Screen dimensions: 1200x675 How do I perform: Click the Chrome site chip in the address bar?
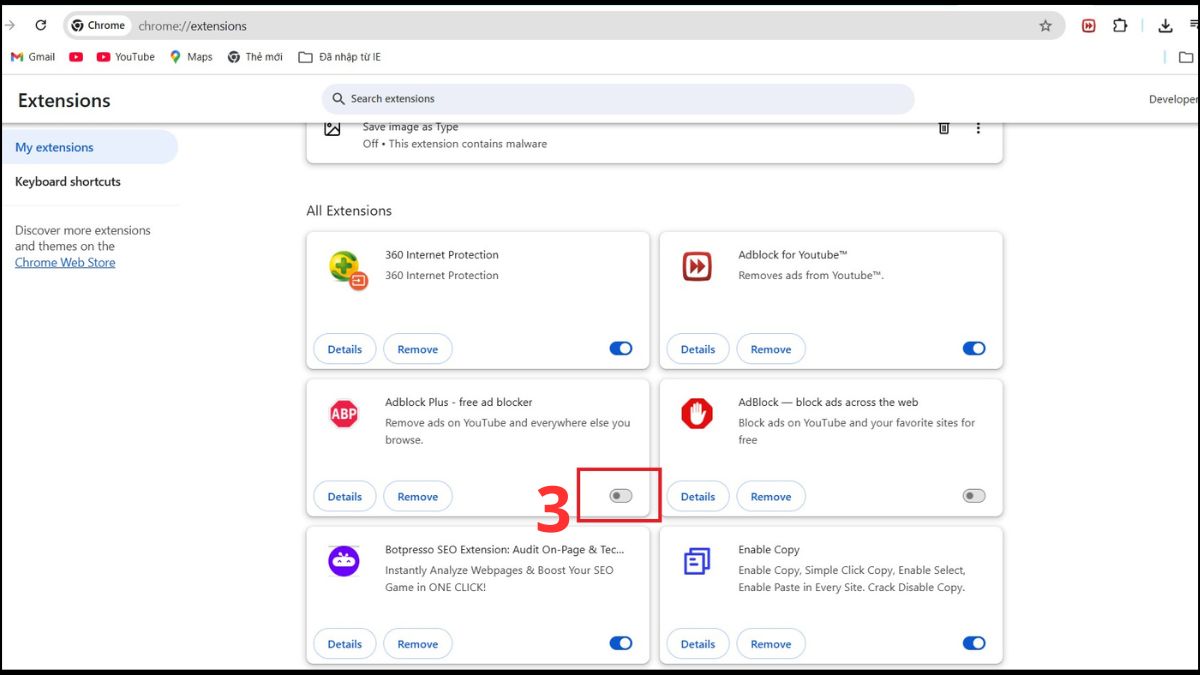[x=99, y=26]
